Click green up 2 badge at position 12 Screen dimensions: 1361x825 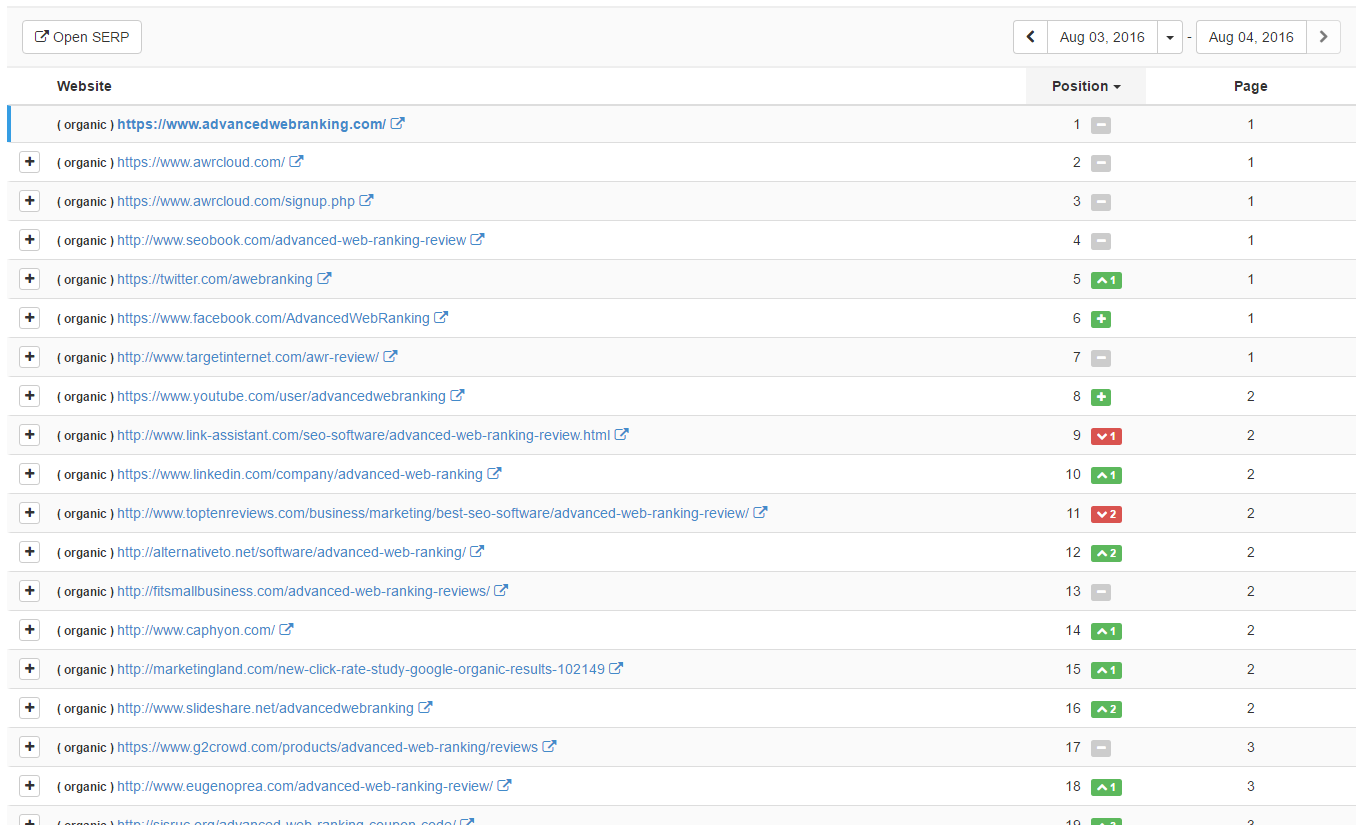click(1106, 553)
